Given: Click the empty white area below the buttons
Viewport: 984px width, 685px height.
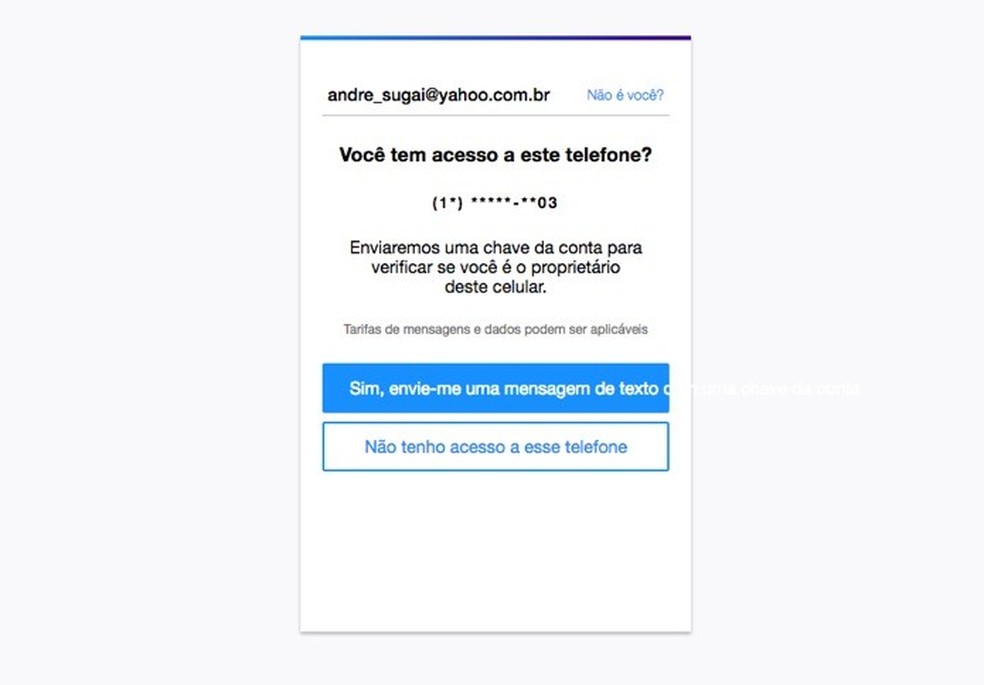Looking at the screenshot, I should (x=496, y=552).
